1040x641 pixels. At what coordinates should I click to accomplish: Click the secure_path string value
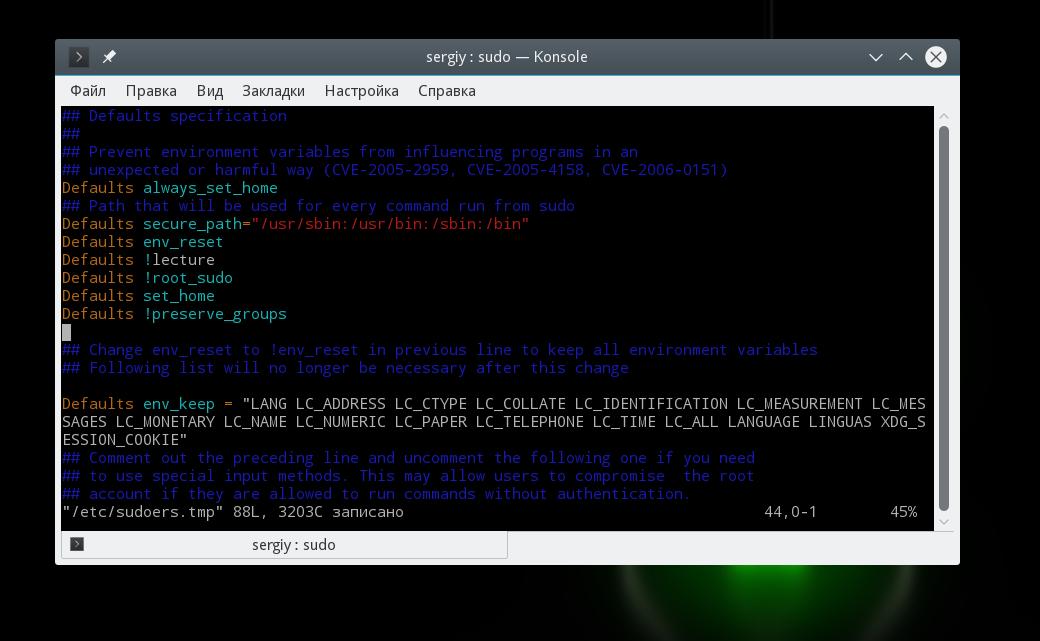point(390,224)
